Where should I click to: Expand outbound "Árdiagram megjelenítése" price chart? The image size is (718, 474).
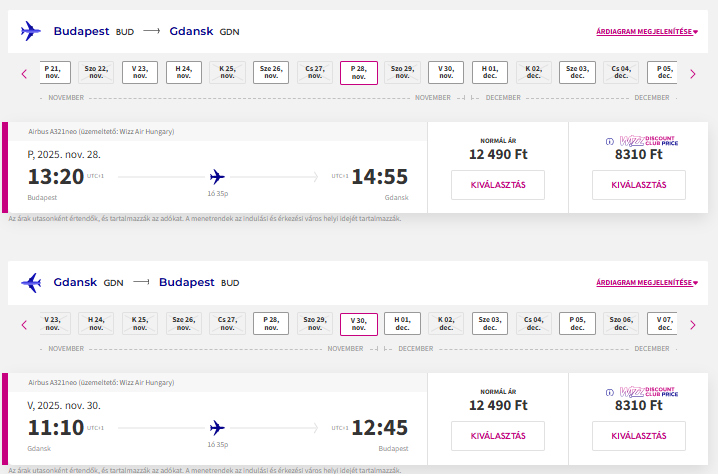pyautogui.click(x=646, y=32)
